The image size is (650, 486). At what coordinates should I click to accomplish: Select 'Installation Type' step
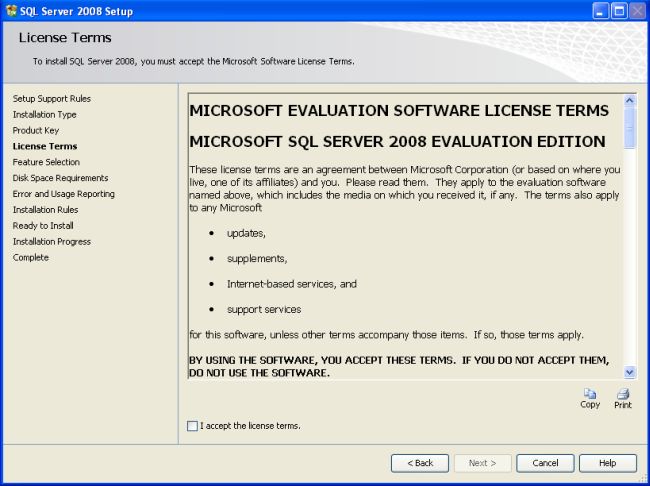[44, 114]
